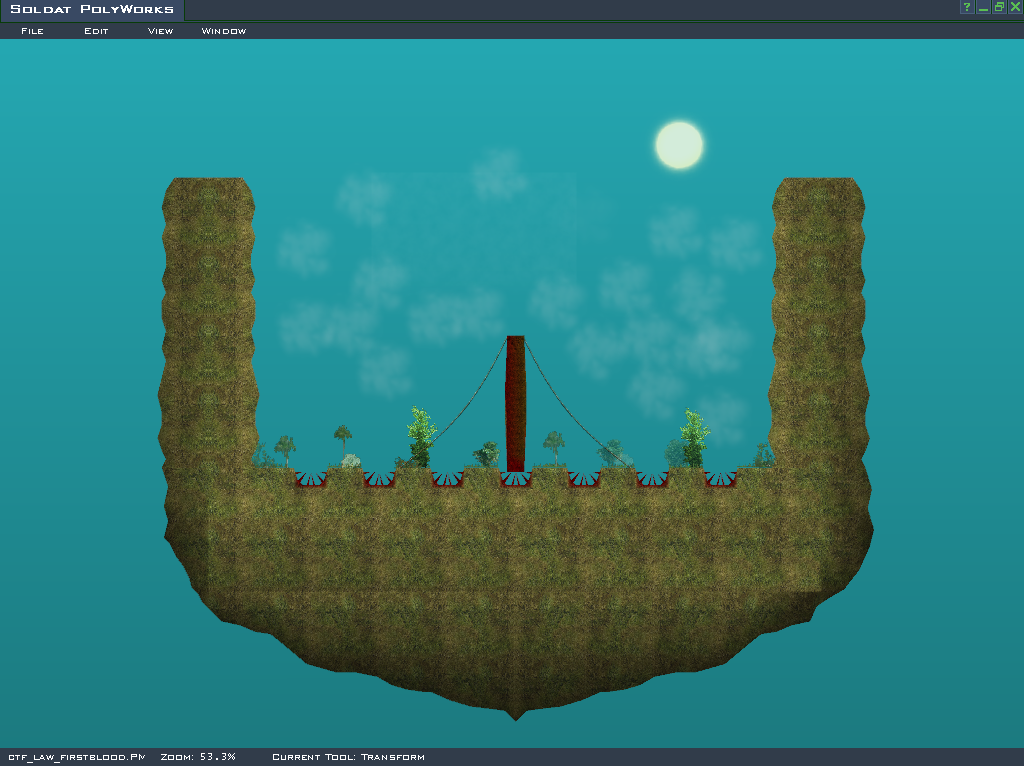Minimize the PolyWorks window
Image resolution: width=1024 pixels, height=768 pixels.
983,7
